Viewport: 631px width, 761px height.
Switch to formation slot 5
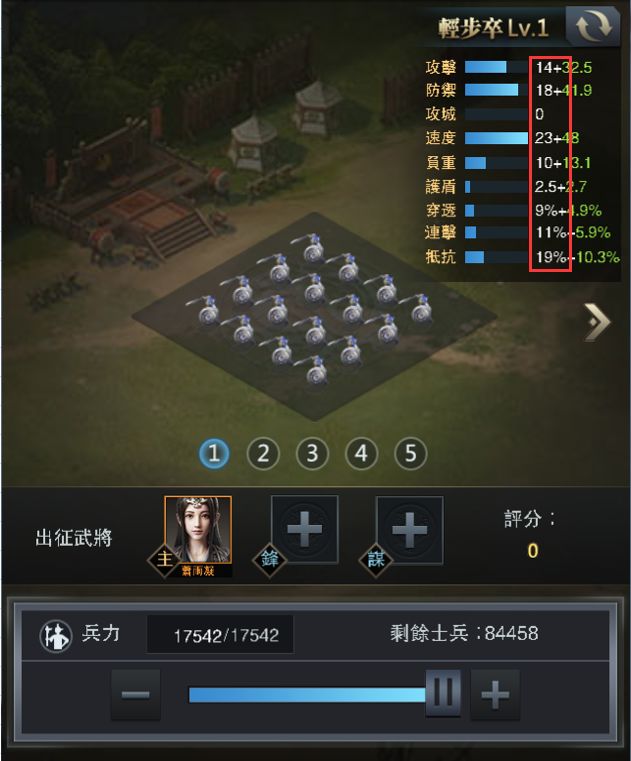coord(411,454)
